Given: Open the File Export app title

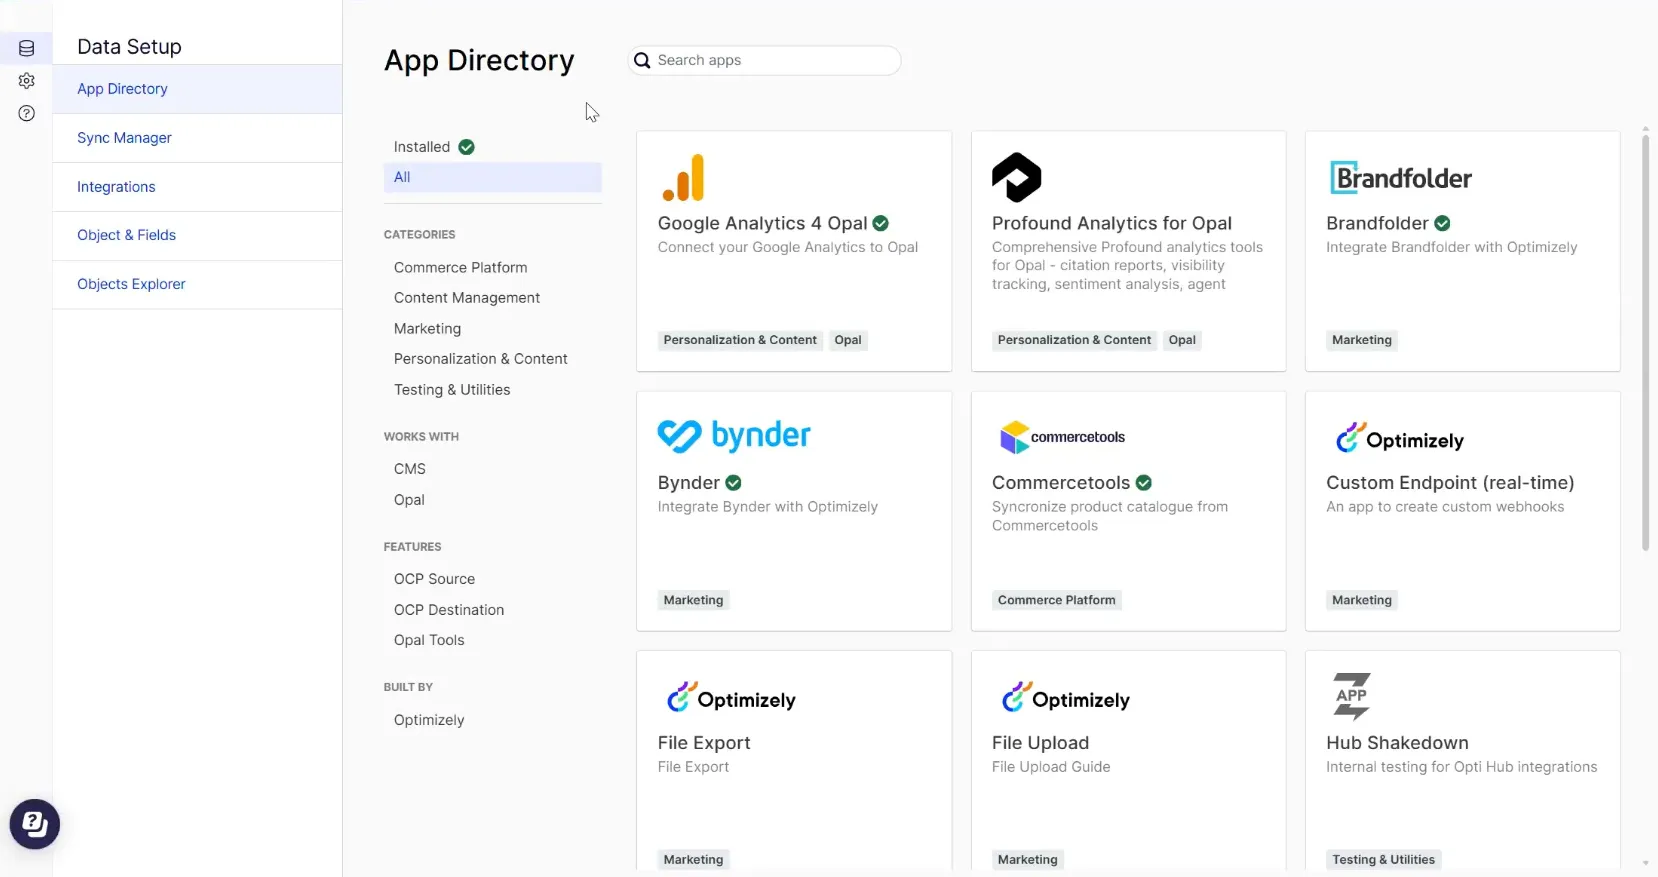Looking at the screenshot, I should click(x=704, y=743).
